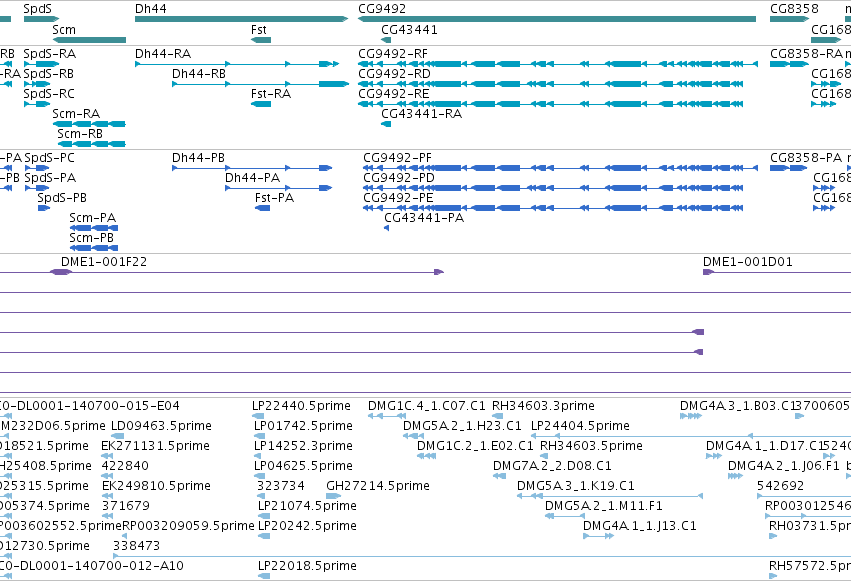Click protein CG43441-PA
This screenshot has width=851, height=581.
(386, 228)
